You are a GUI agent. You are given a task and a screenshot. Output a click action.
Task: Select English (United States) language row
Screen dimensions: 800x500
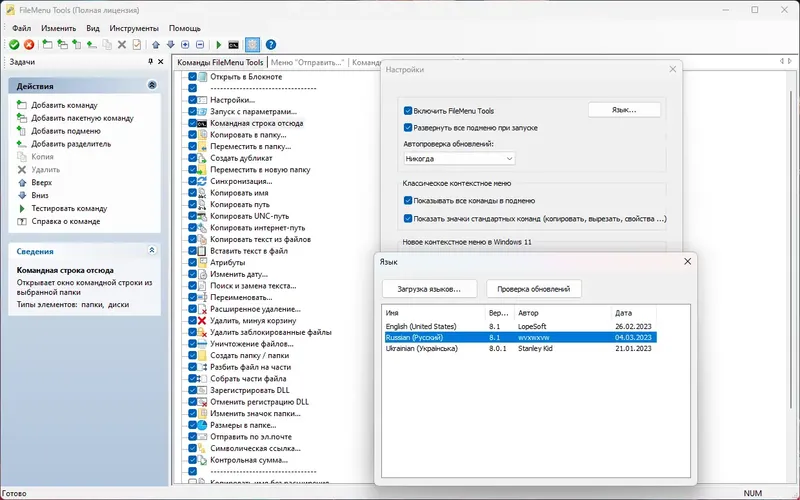[x=520, y=326]
